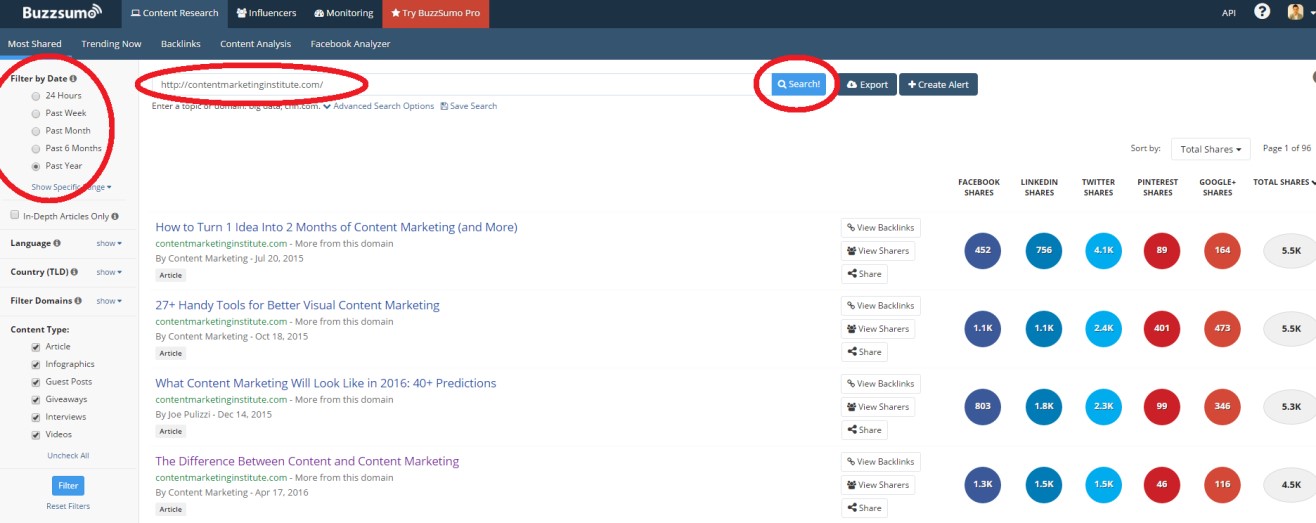Click total shares bubble showing 4.5K
Image resolution: width=1316 pixels, height=523 pixels.
pyautogui.click(x=1290, y=484)
